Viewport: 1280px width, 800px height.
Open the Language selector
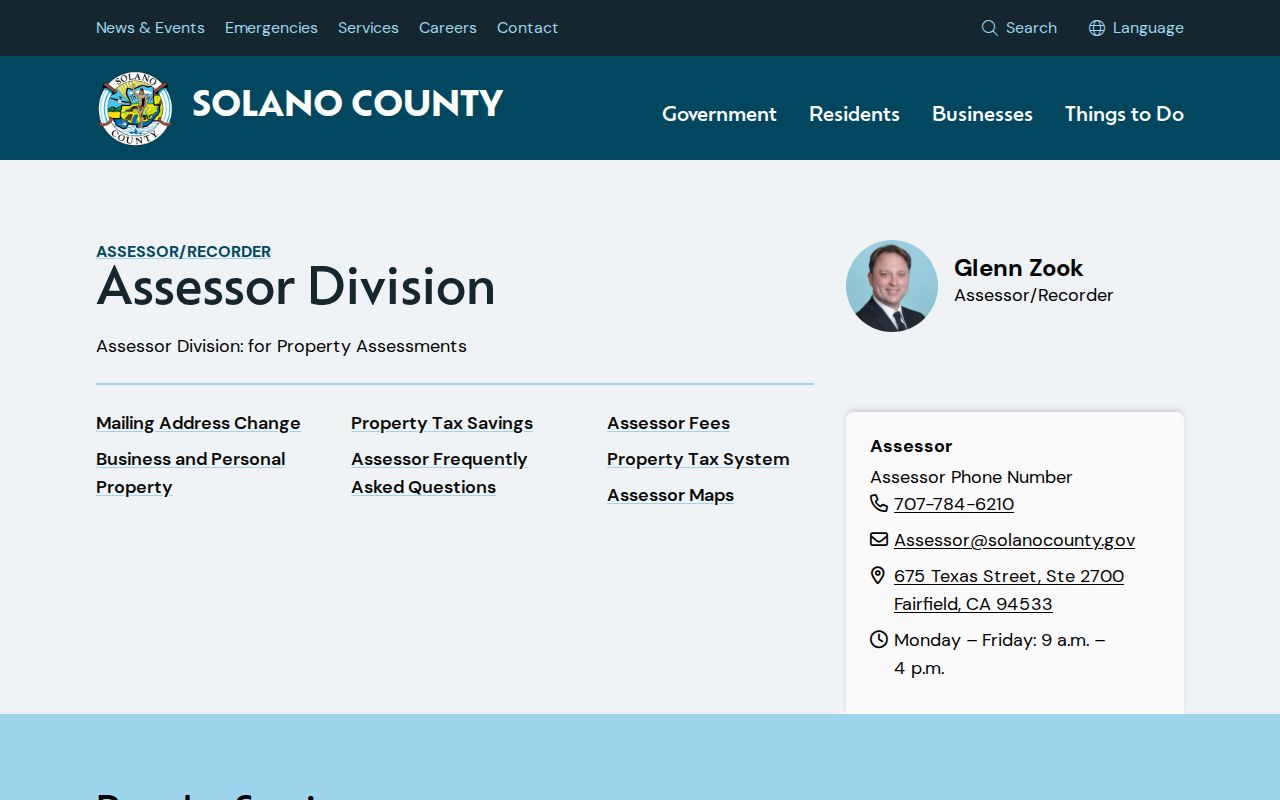(x=1148, y=28)
